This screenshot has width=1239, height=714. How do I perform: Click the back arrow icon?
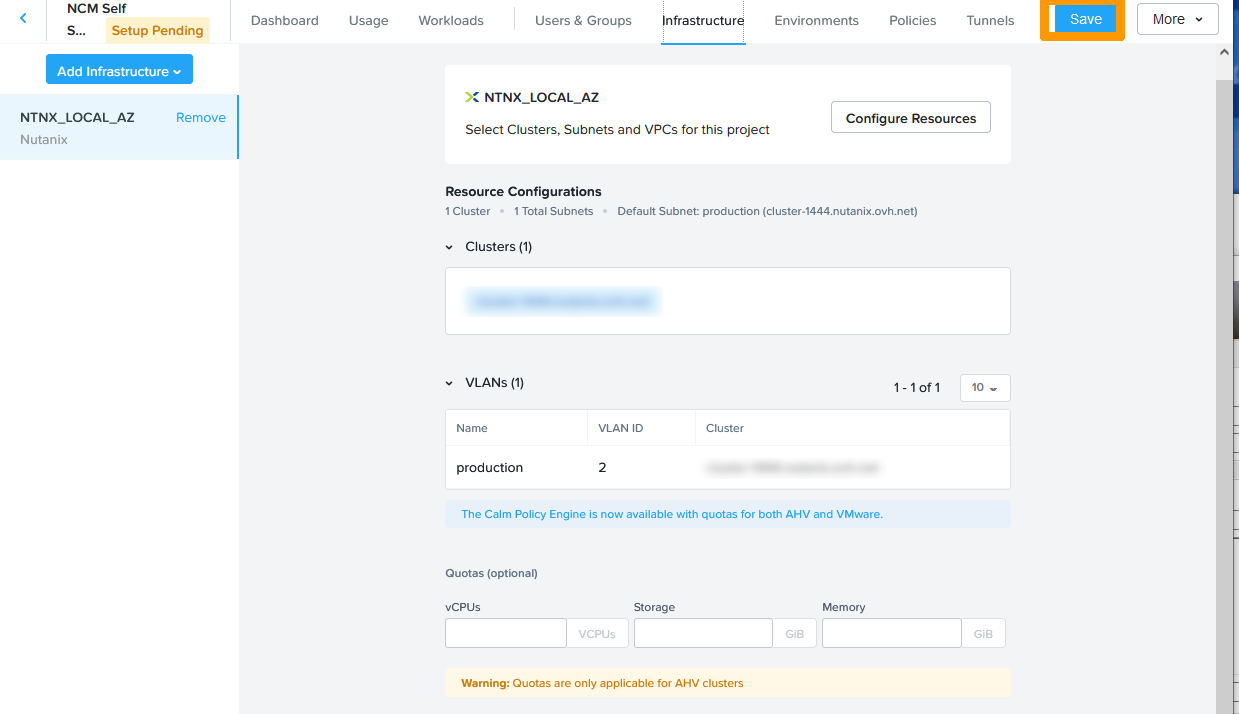pos(23,19)
